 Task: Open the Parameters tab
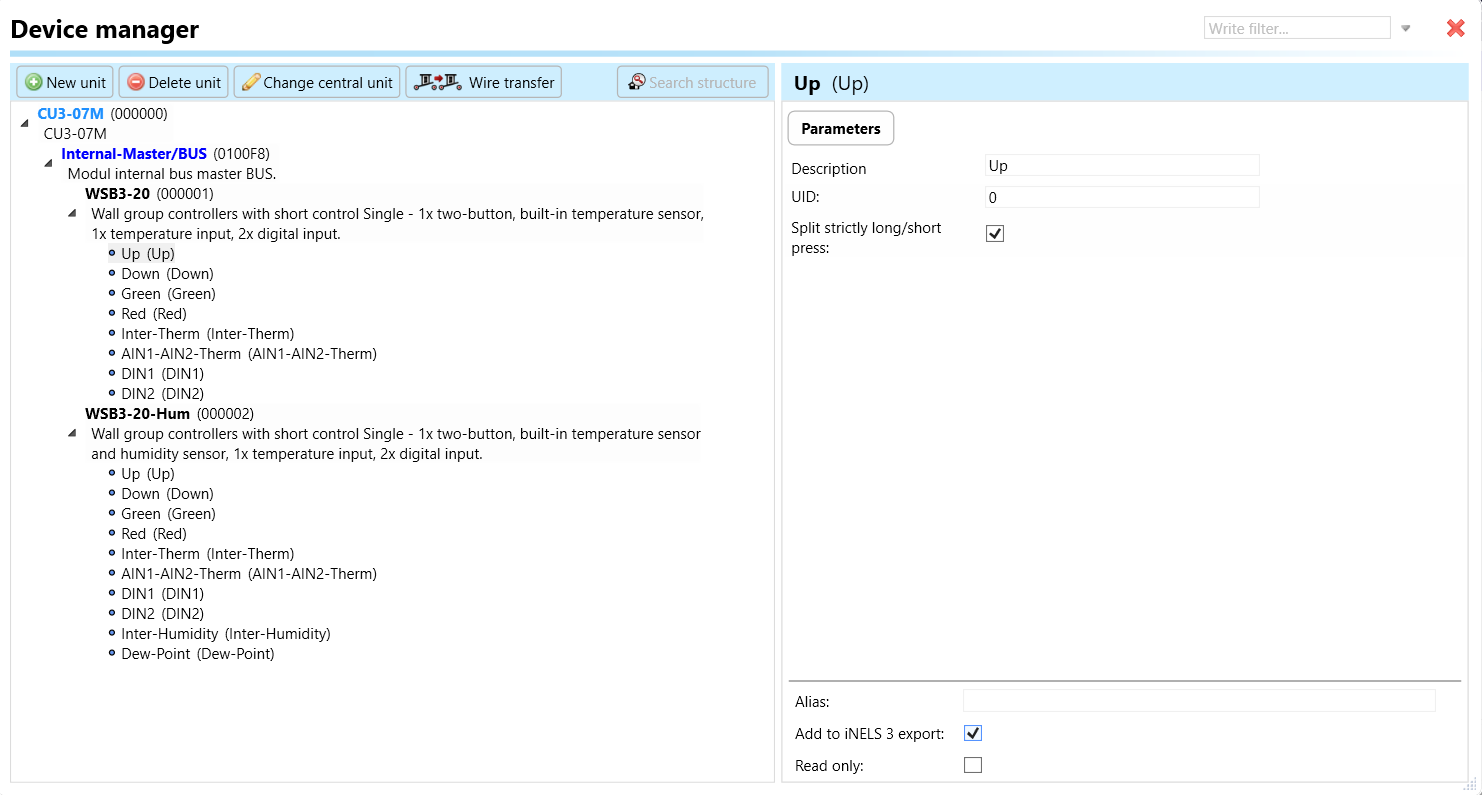(x=840, y=129)
